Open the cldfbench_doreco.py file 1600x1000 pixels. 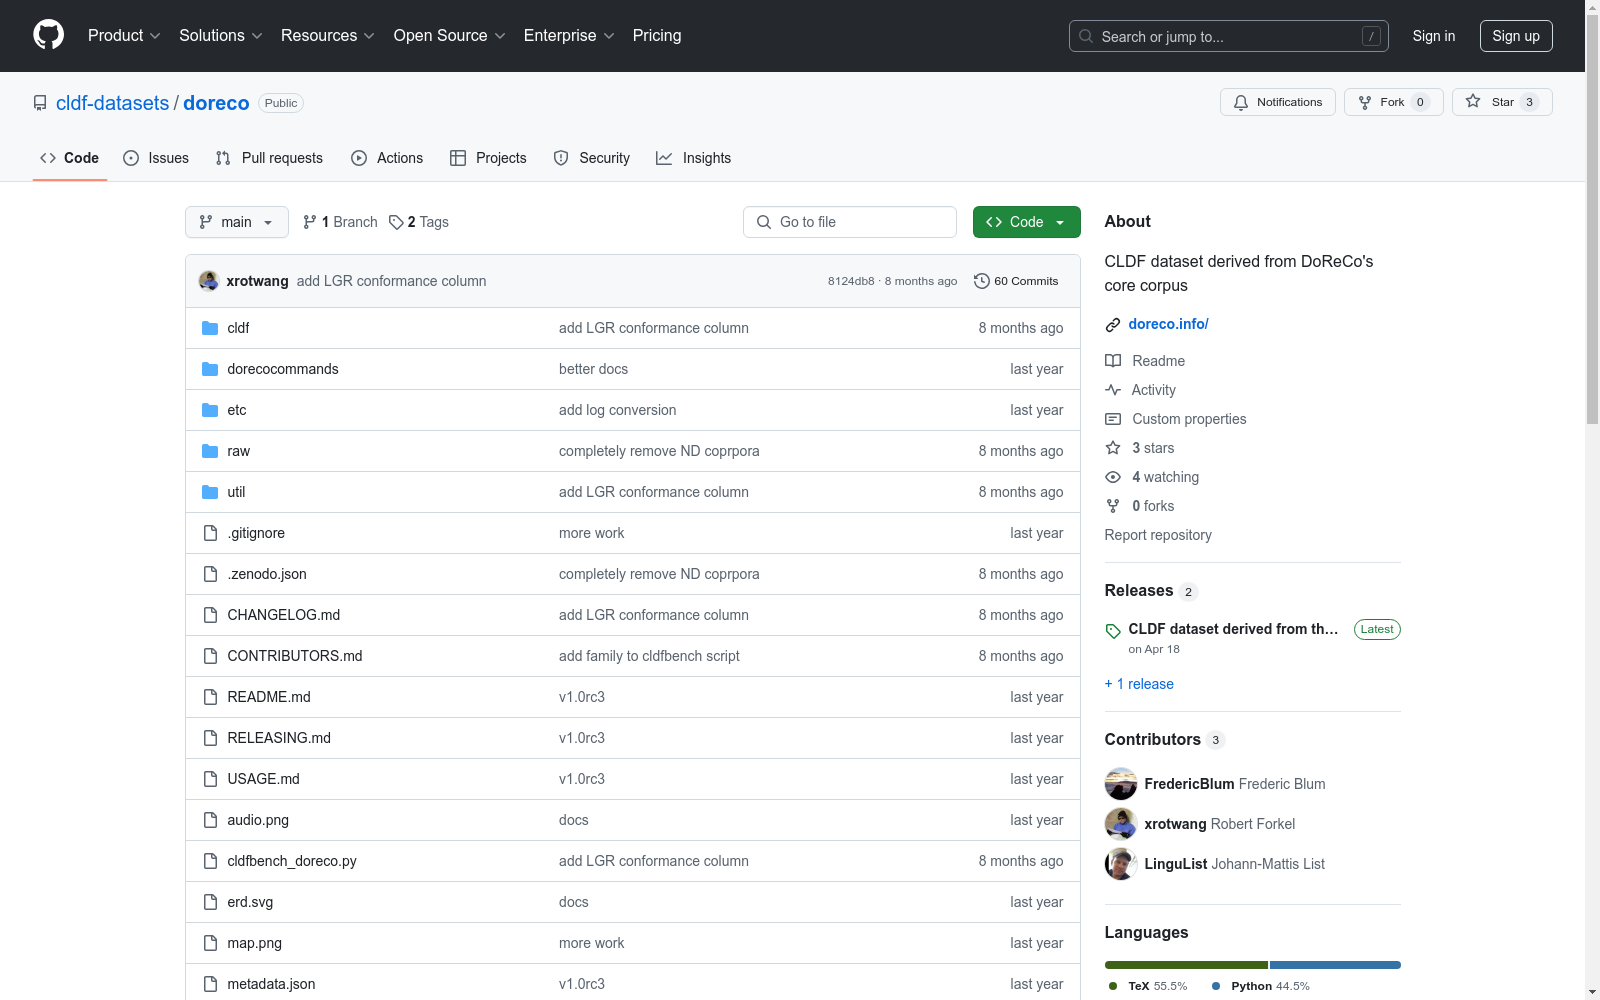coord(292,861)
